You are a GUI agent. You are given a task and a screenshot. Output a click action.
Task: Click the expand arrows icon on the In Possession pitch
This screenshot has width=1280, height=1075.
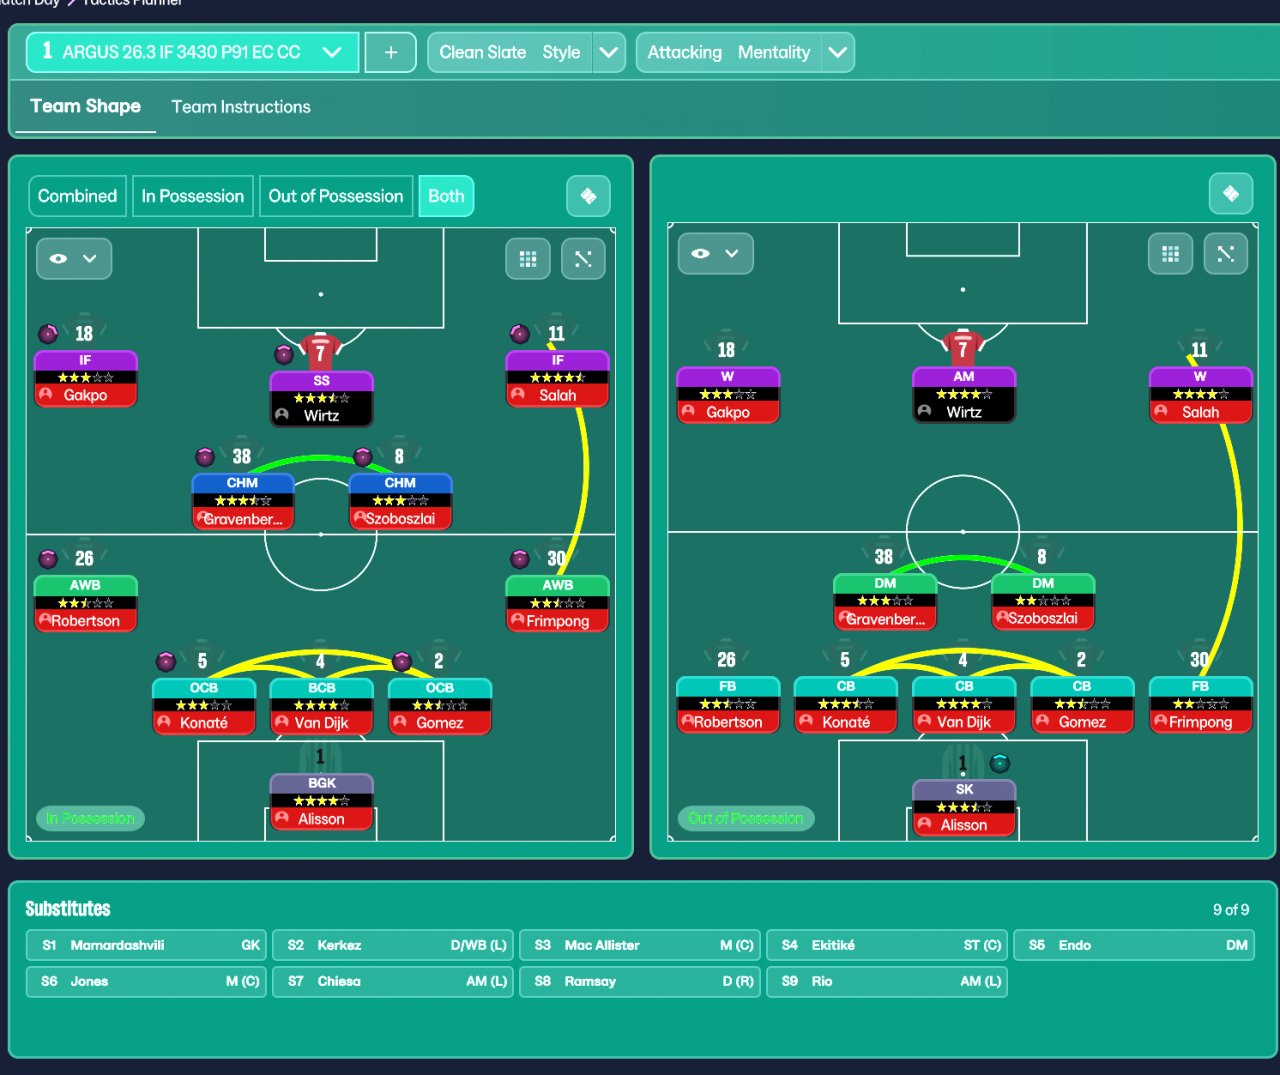click(x=583, y=259)
